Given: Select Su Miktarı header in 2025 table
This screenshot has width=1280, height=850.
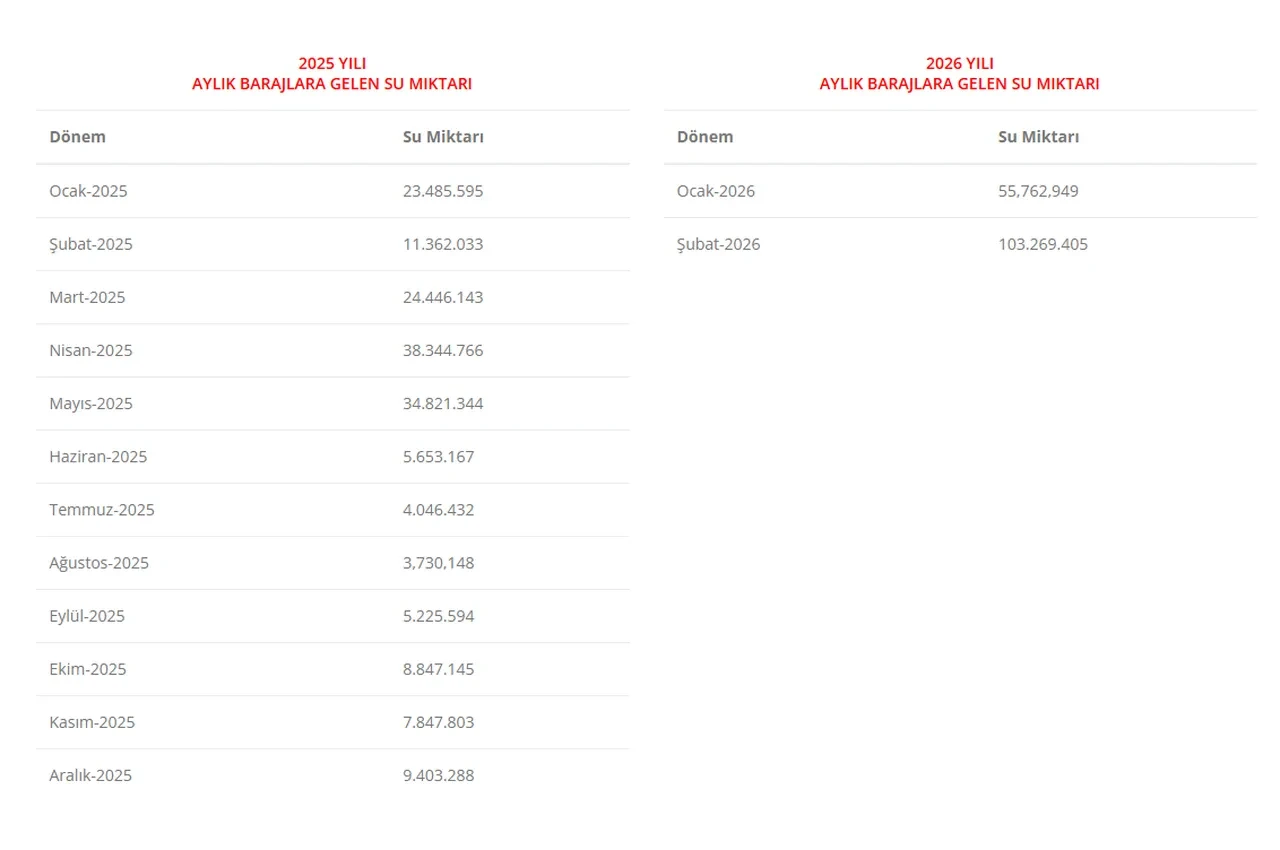Looking at the screenshot, I should tap(443, 137).
